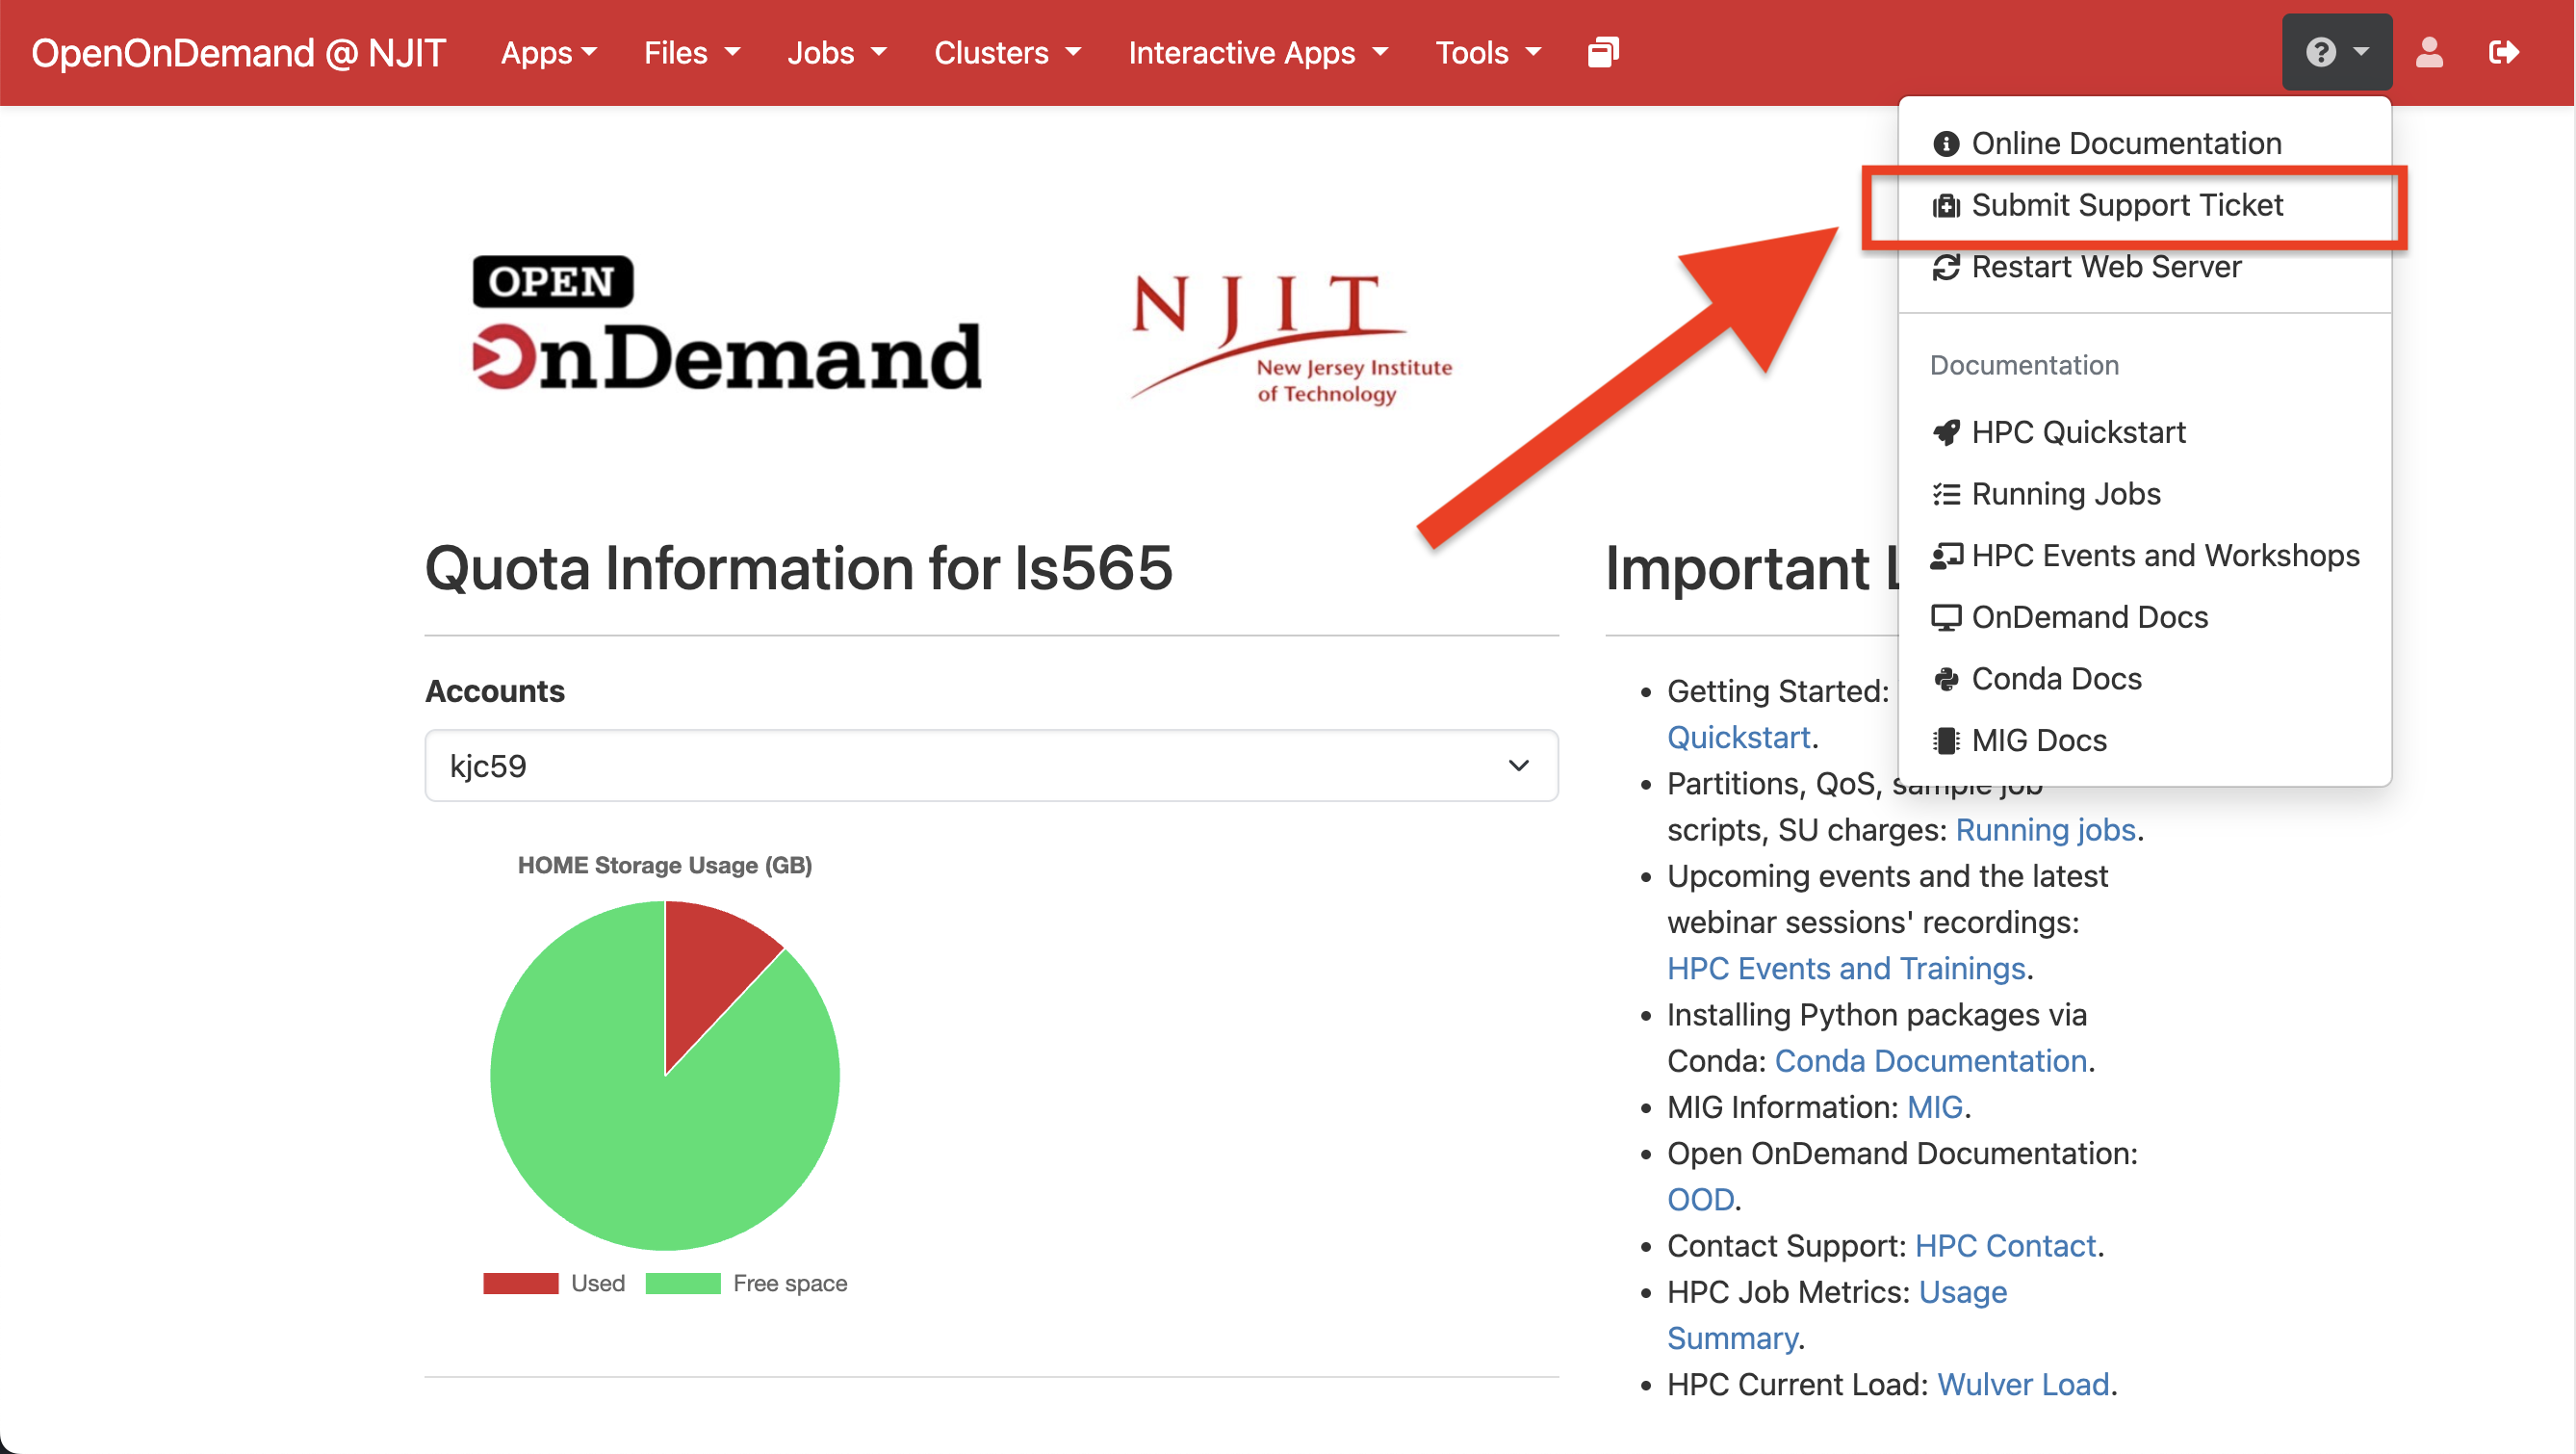The height and width of the screenshot is (1454, 2576).
Task: Toggle the Free space legend entry
Action: coord(747,1283)
